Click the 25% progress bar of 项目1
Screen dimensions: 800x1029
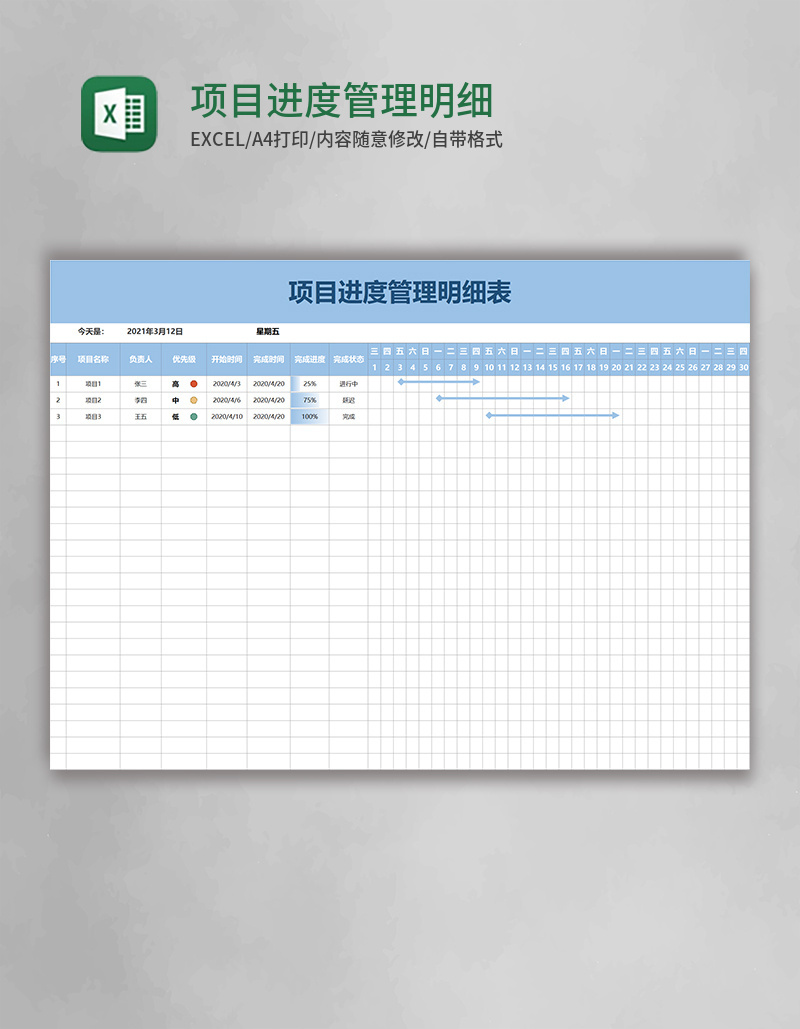pyautogui.click(x=308, y=383)
